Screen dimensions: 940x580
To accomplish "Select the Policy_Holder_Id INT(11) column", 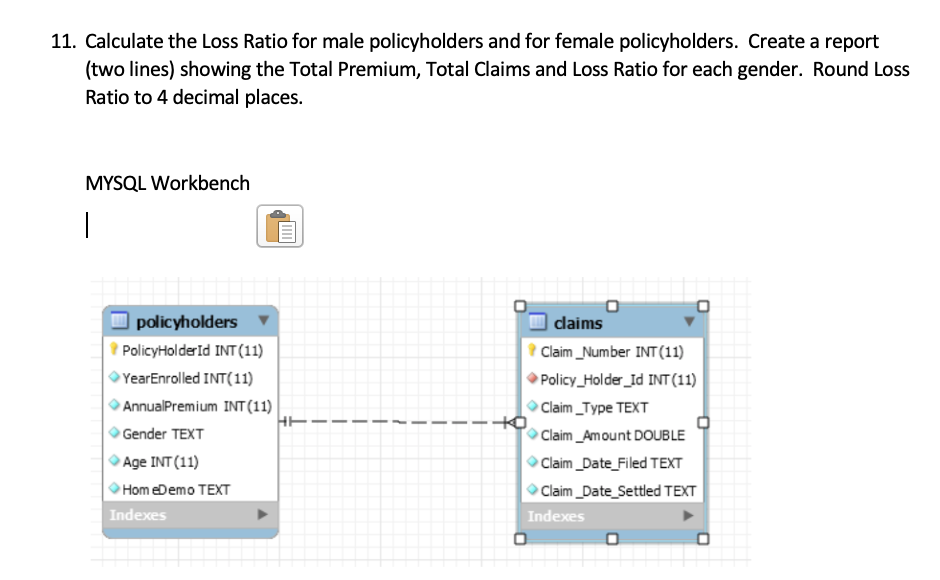I will point(618,380).
